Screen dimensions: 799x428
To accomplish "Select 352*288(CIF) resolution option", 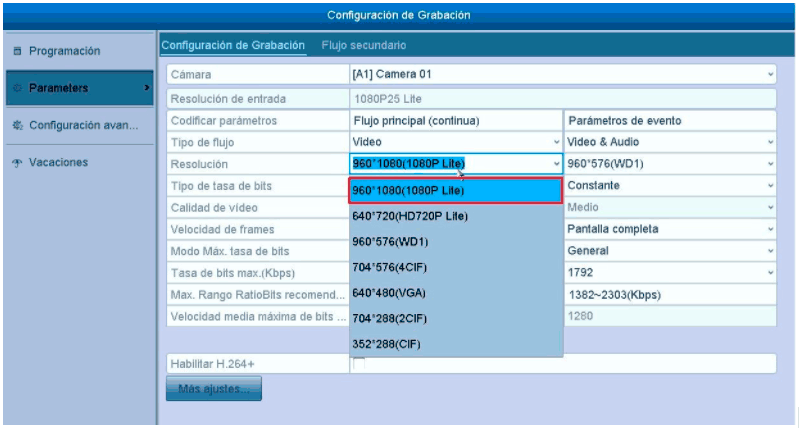I will 386,344.
